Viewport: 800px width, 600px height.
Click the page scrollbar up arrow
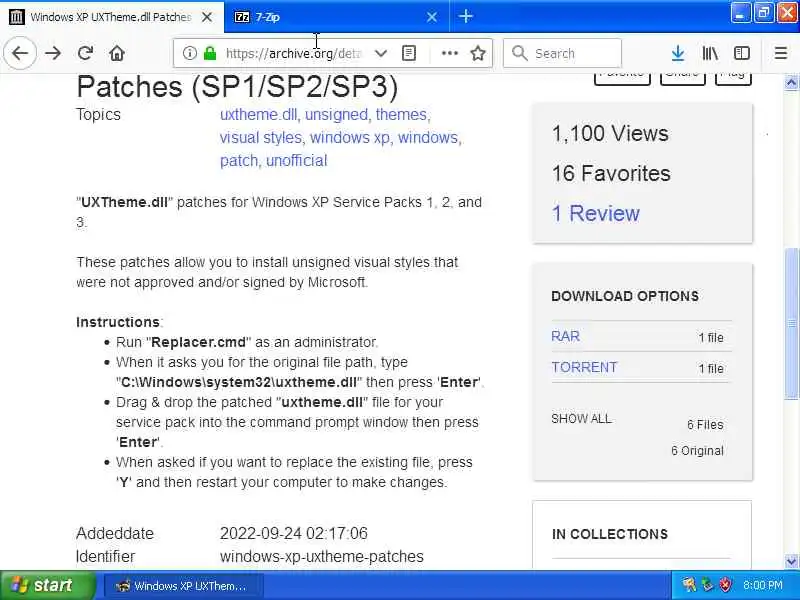pos(791,82)
